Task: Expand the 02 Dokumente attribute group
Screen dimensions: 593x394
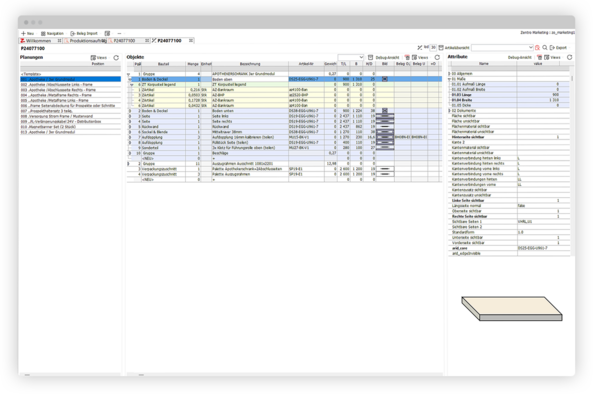Action: tap(449, 111)
